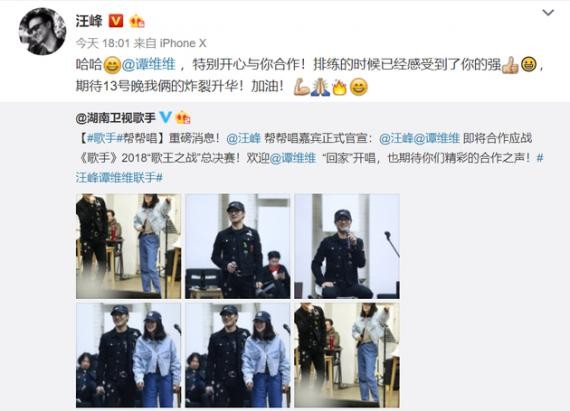Click the blue V badge beside 湖南卫视歌手
570x411 pixels.
click(166, 117)
